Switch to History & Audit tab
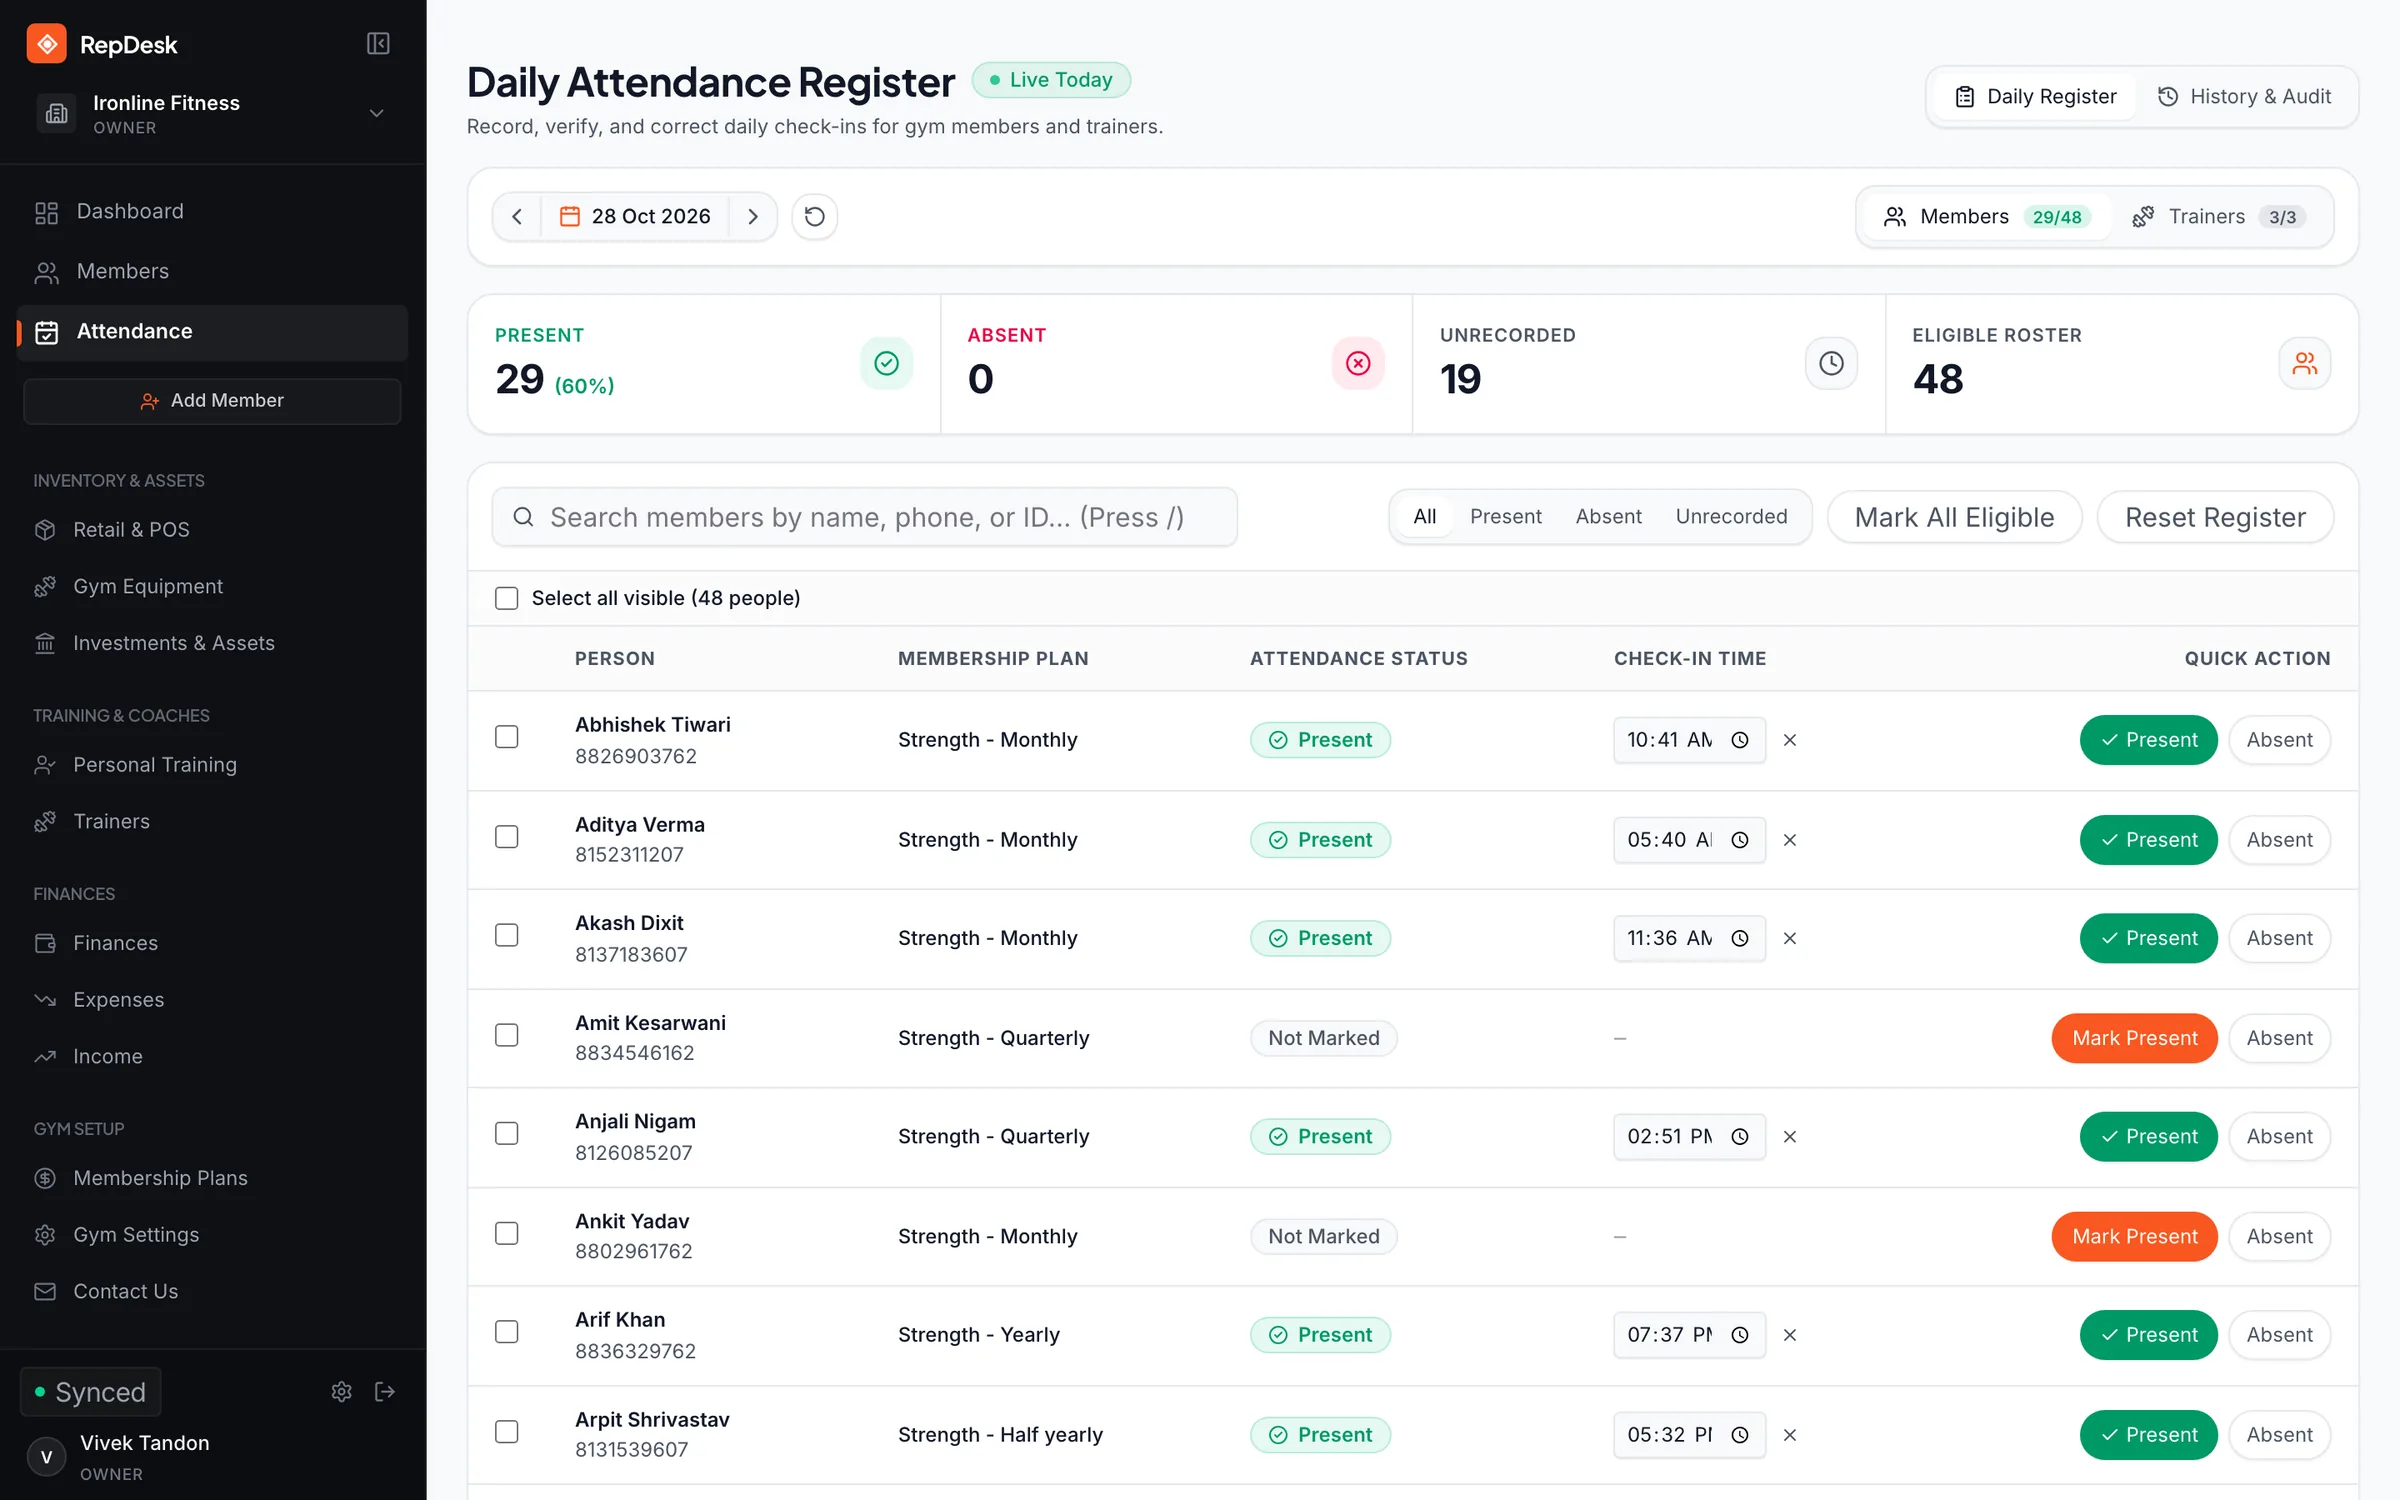 click(x=2244, y=96)
